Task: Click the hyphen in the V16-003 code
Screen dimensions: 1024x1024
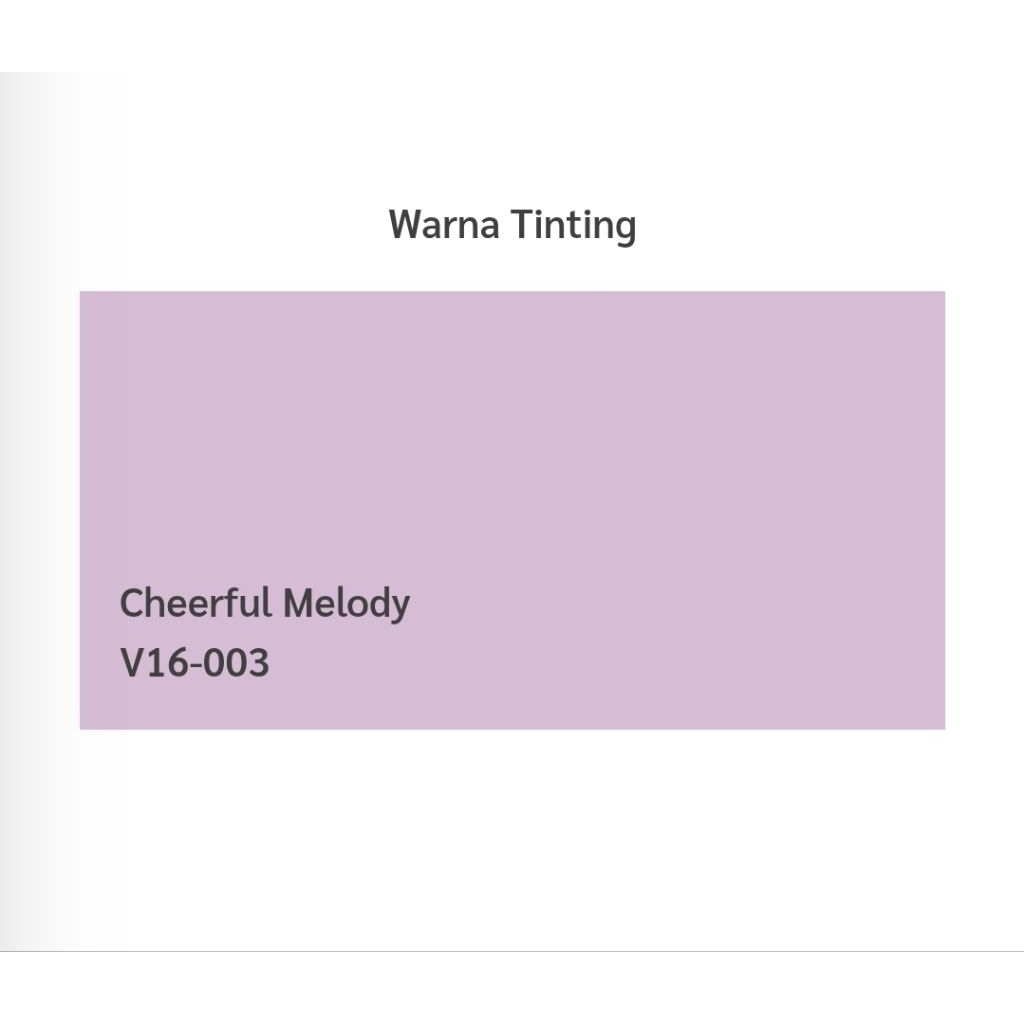Action: (x=195, y=665)
